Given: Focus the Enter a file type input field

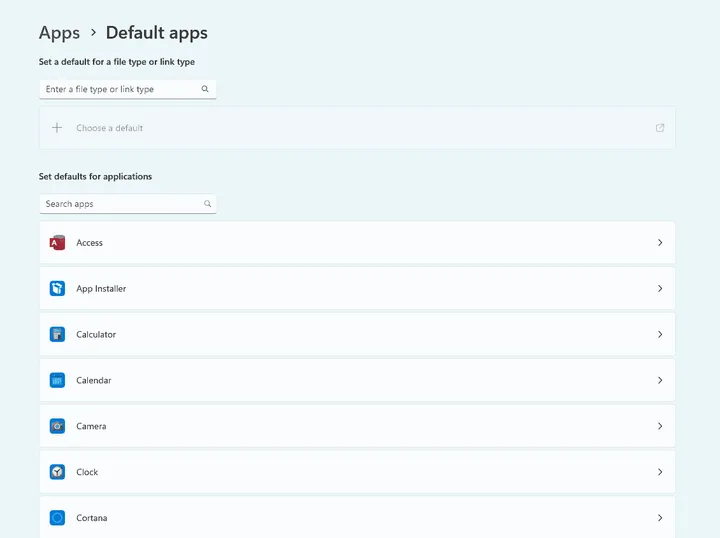Looking at the screenshot, I should coord(118,89).
